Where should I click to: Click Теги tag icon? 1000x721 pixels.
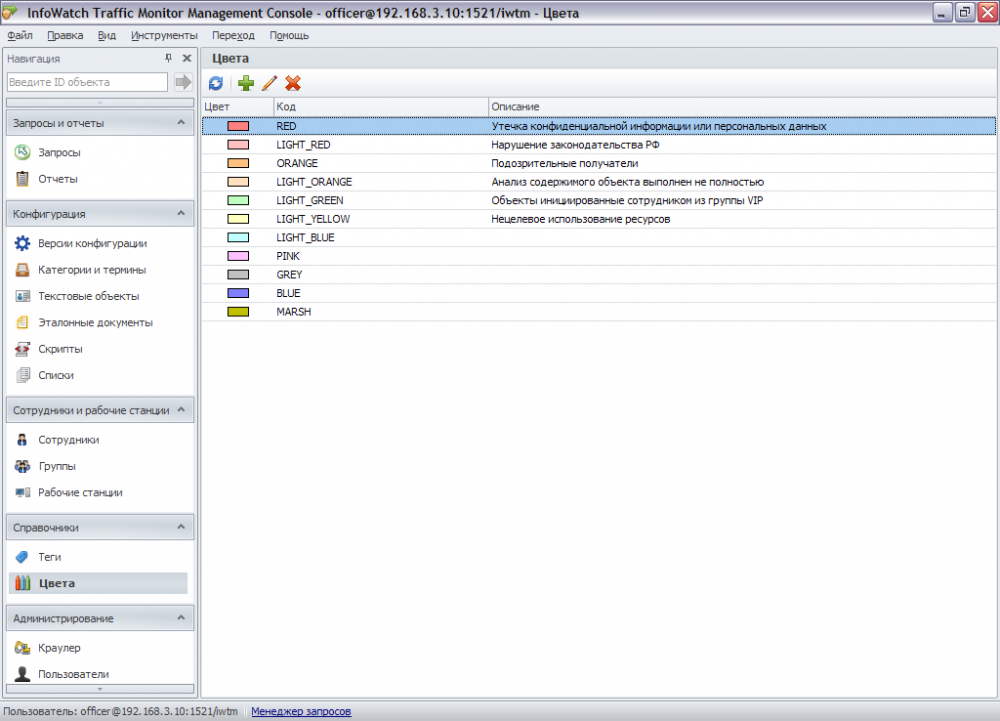click(22, 557)
